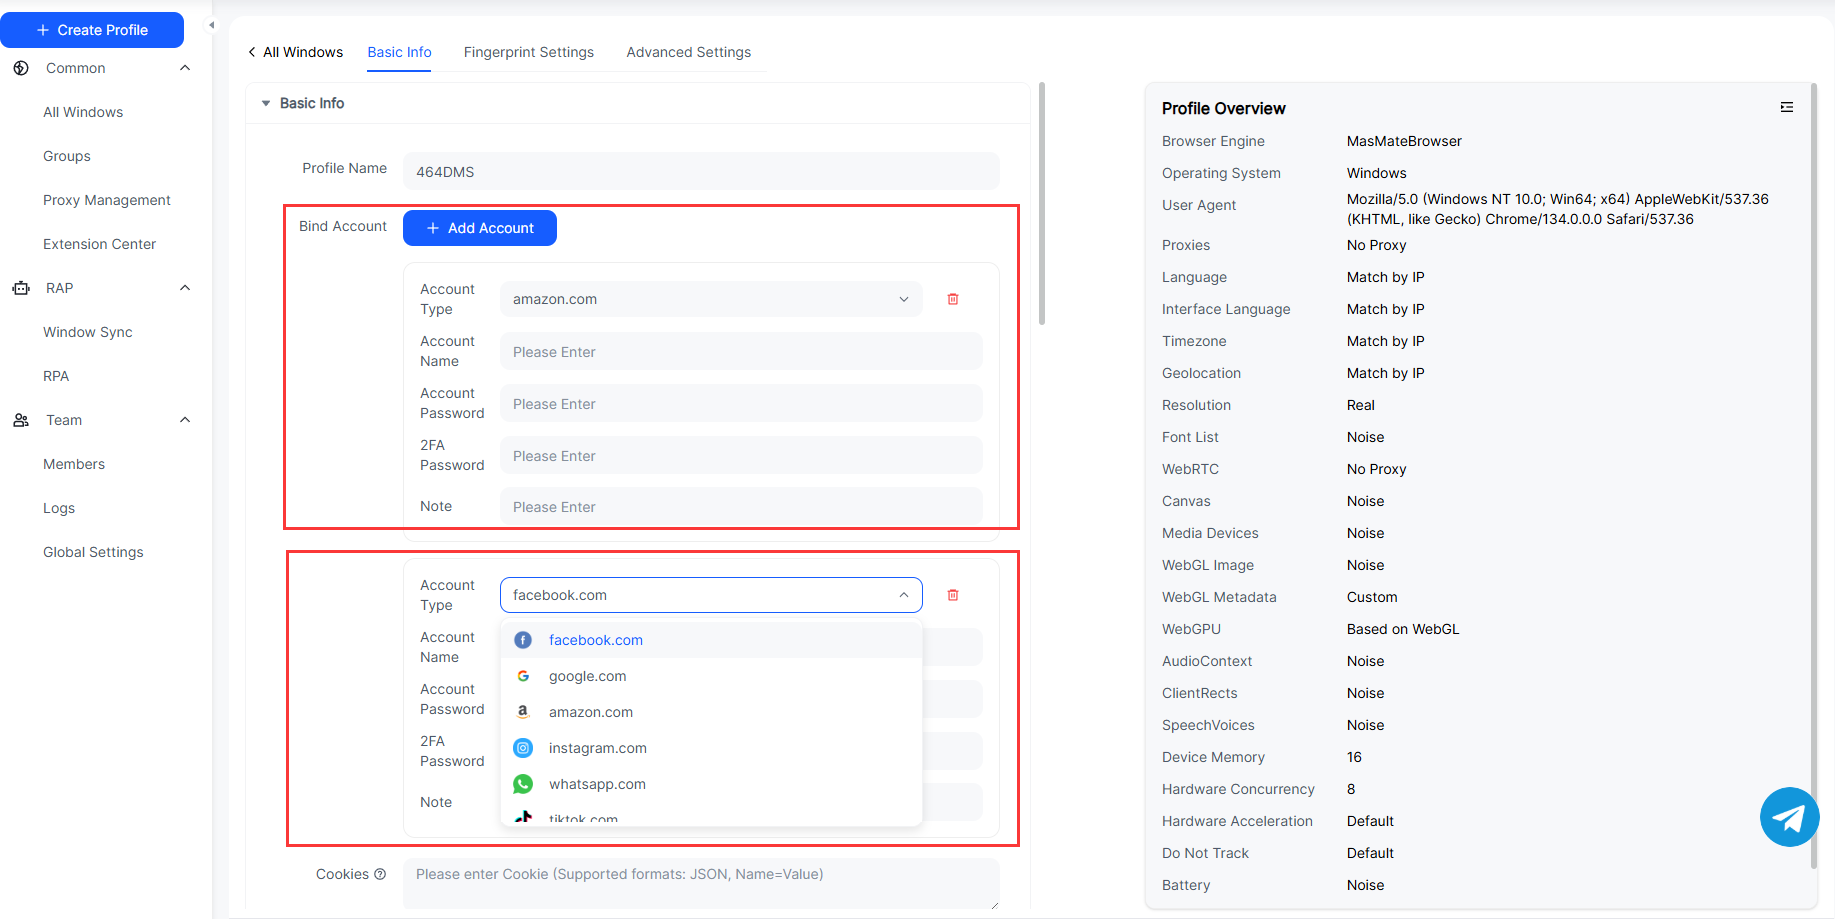This screenshot has height=919, width=1835.
Task: Collapse the left sidebar panel arrow
Action: tap(211, 25)
